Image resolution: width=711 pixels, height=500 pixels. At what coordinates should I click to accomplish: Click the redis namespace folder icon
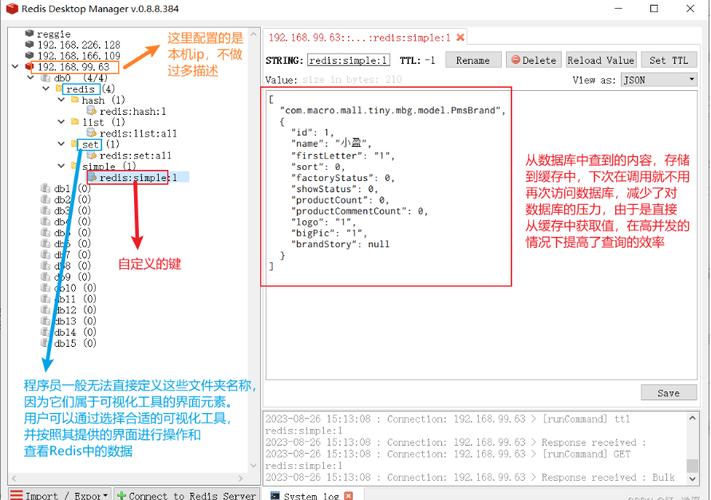coord(58,88)
